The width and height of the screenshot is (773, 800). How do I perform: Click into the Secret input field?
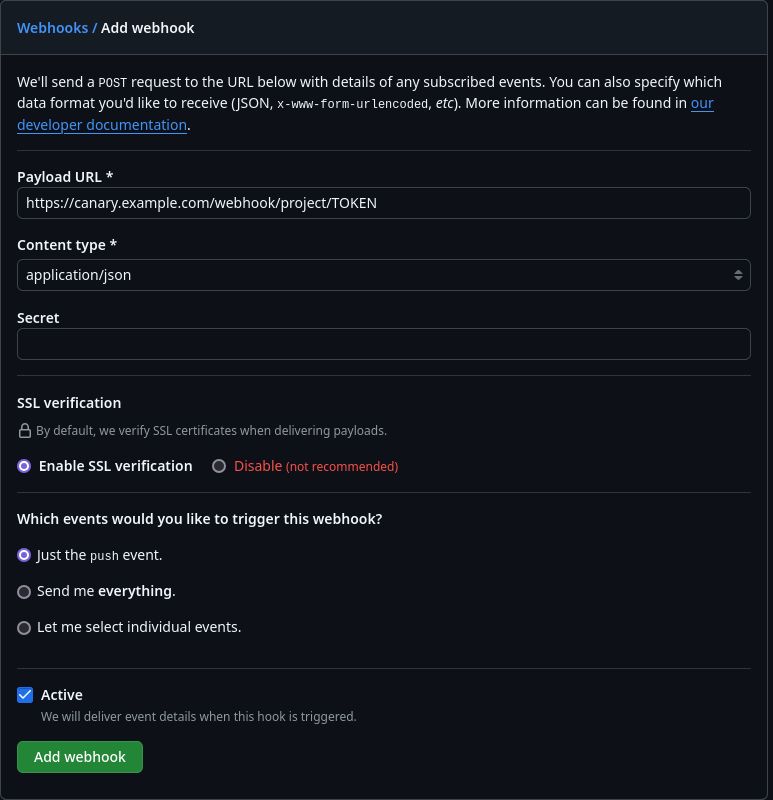click(x=383, y=344)
